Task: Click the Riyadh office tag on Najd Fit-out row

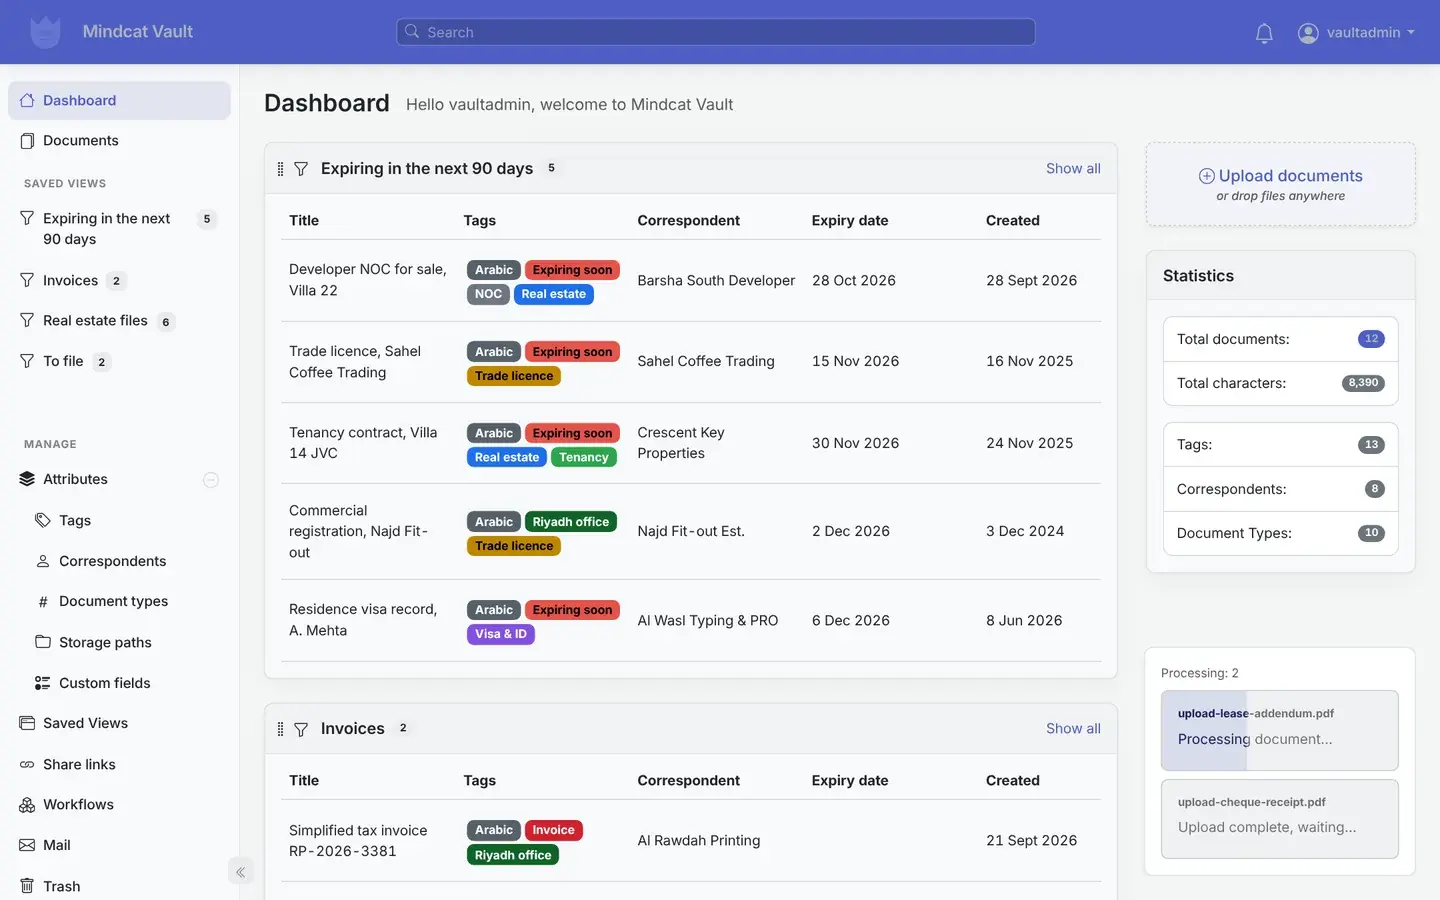Action: click(571, 522)
